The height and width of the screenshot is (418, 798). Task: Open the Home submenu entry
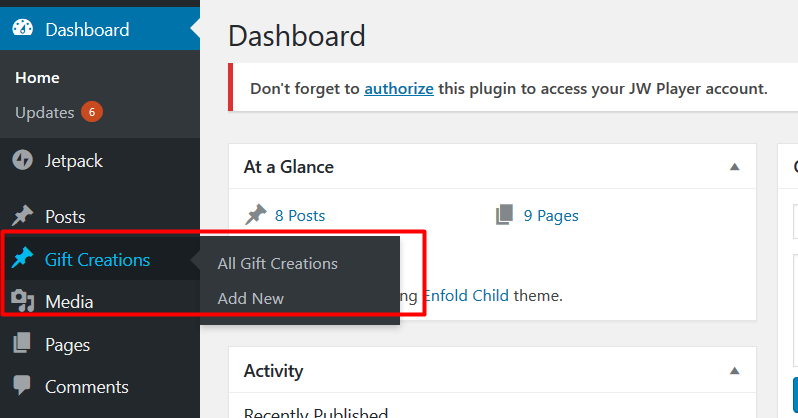(37, 77)
